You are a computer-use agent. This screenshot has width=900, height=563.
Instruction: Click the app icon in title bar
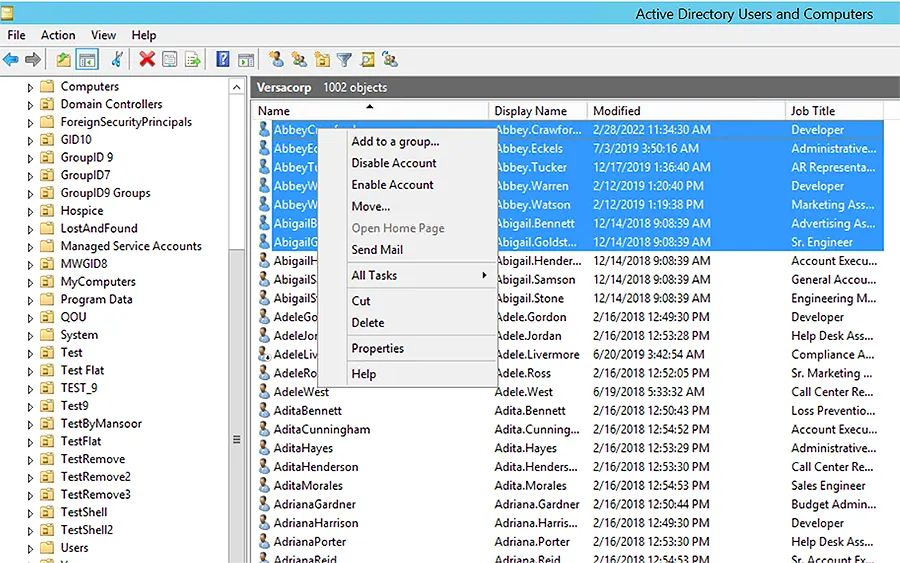[6, 13]
